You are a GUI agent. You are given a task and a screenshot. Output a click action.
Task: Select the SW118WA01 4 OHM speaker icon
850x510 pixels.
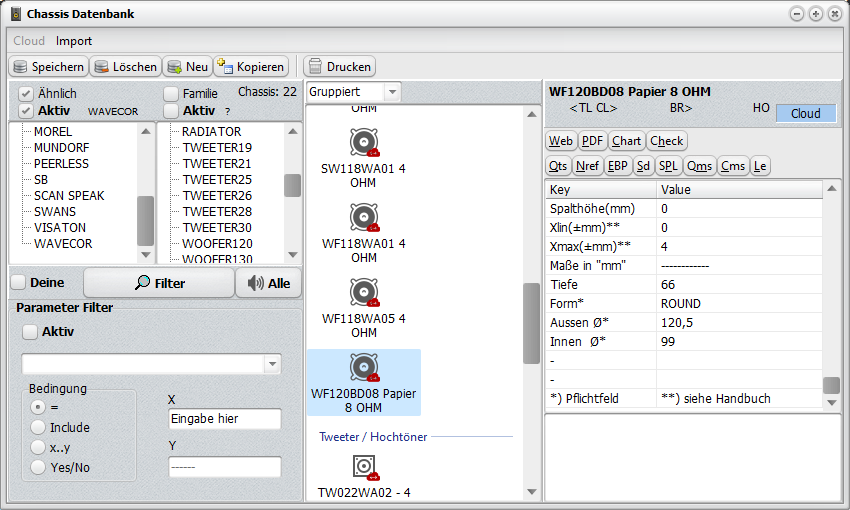point(363,143)
